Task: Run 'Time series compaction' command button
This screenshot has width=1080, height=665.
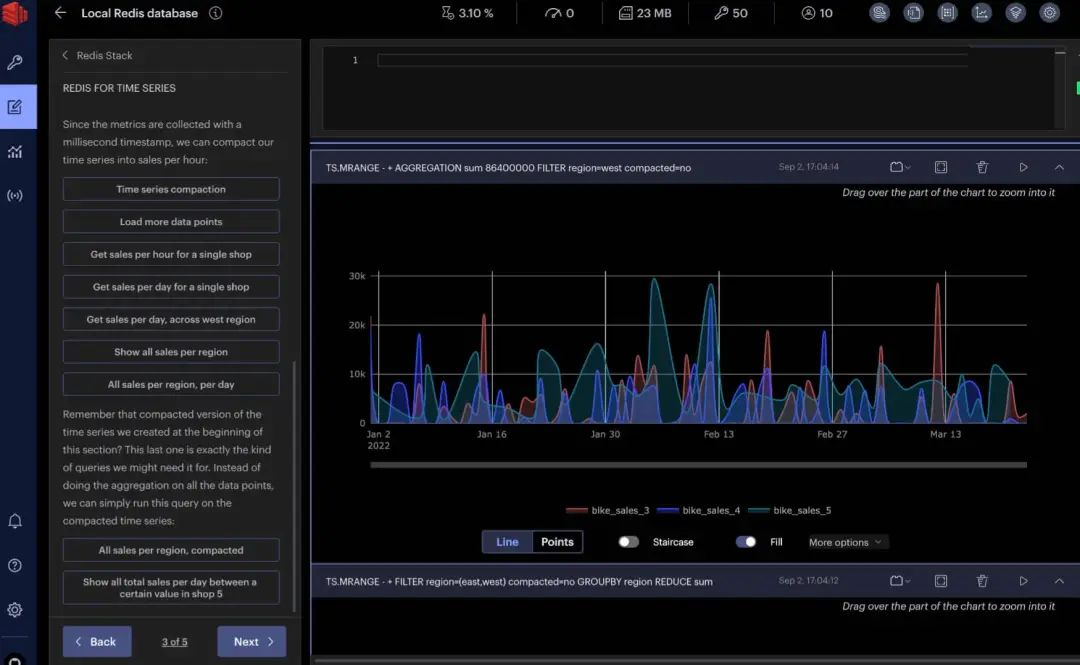Action: [x=171, y=189]
